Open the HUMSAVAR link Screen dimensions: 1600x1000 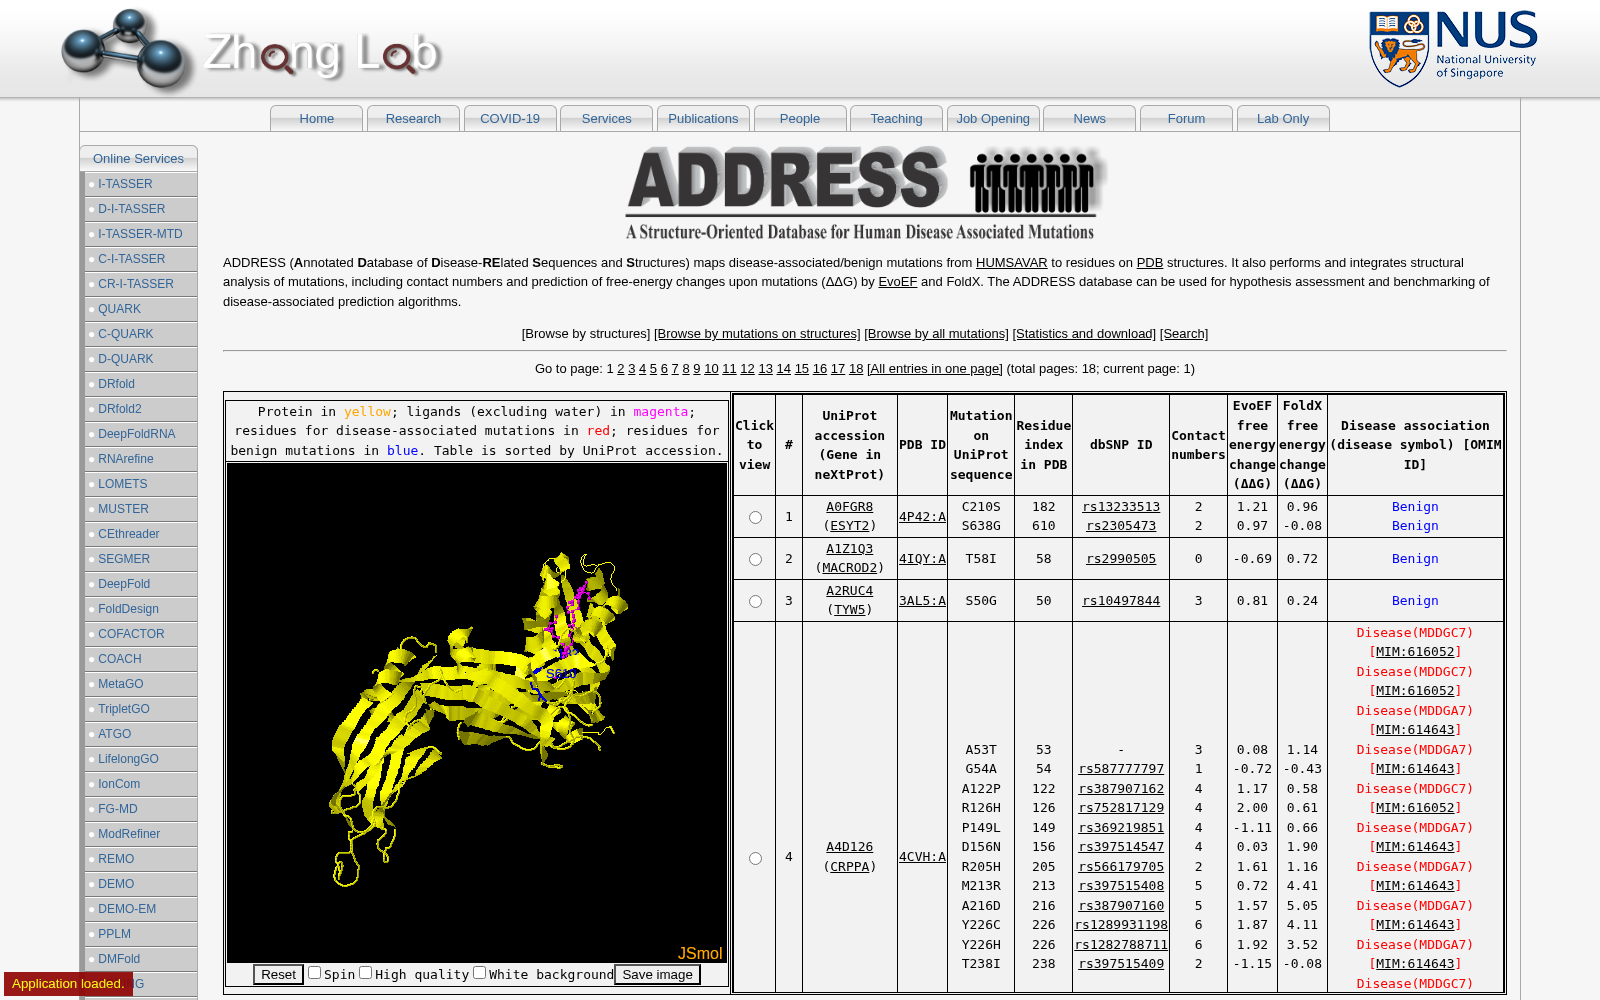click(1011, 263)
